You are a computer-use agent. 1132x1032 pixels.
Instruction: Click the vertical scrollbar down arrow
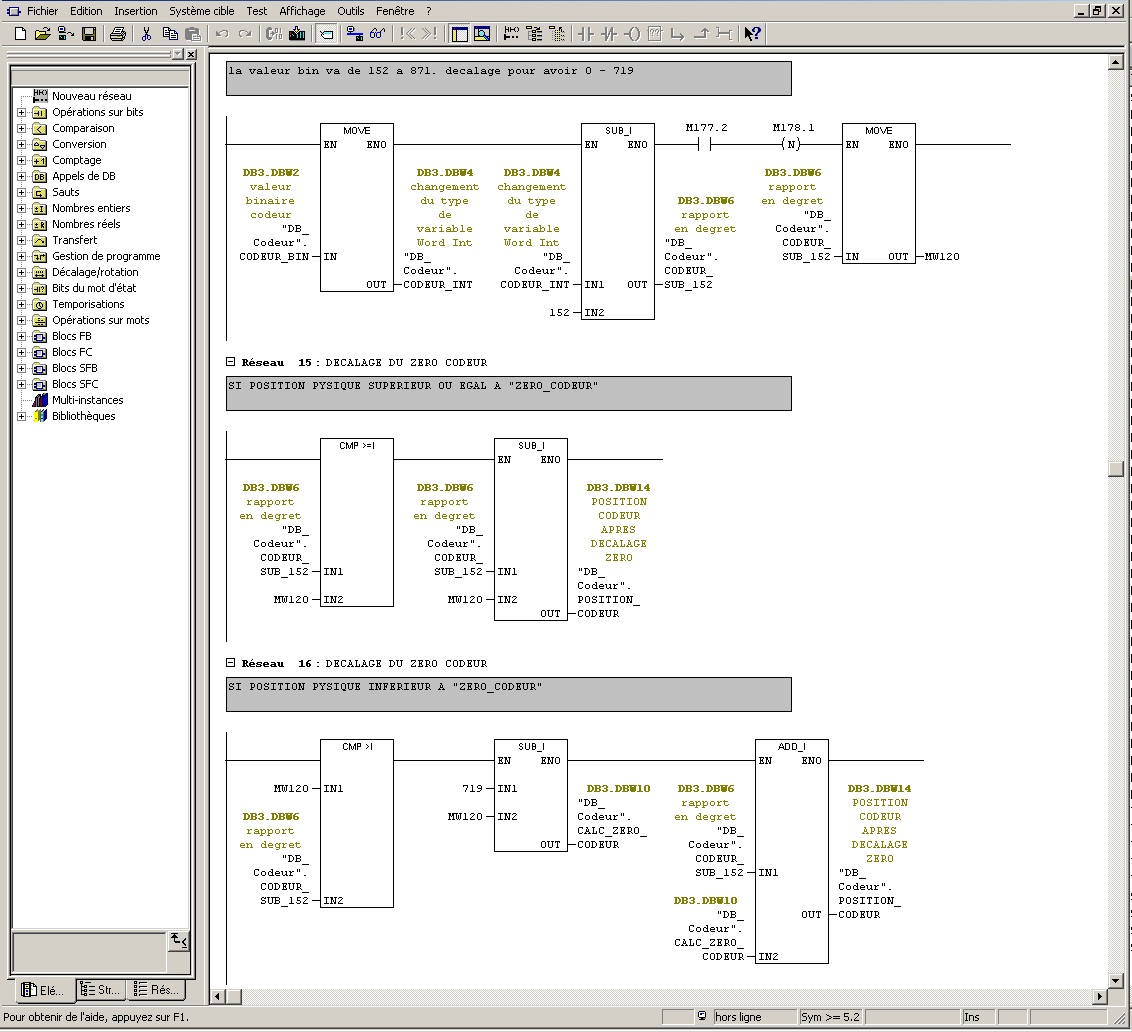1116,980
